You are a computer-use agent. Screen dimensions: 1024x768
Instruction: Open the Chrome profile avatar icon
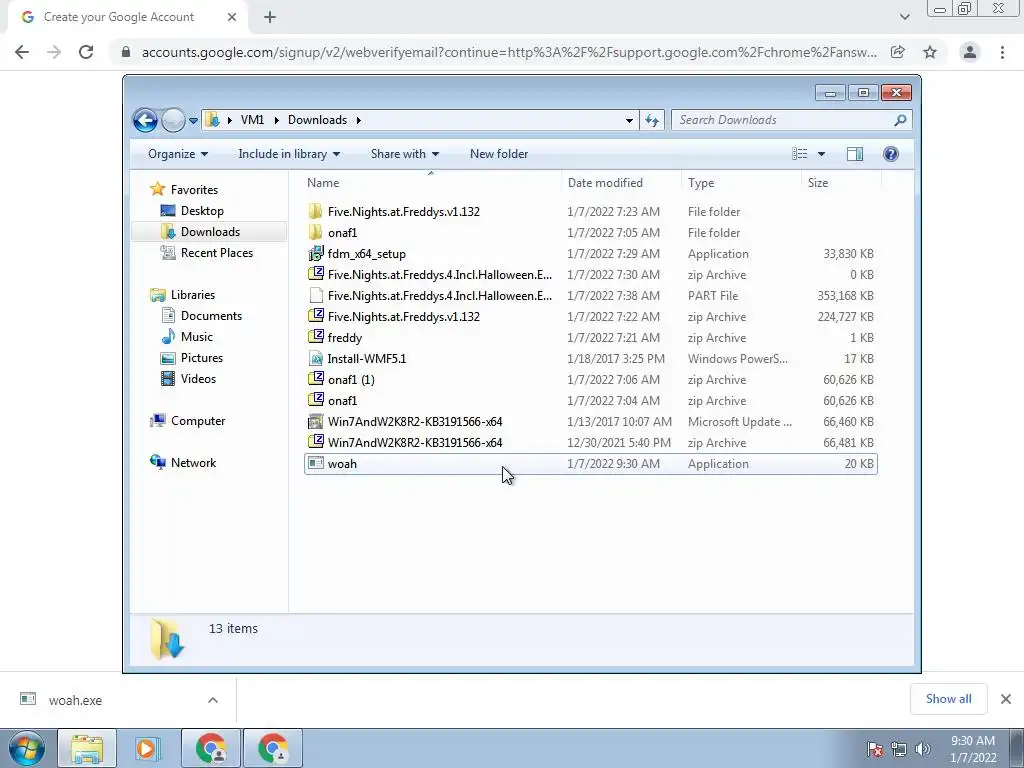(970, 52)
